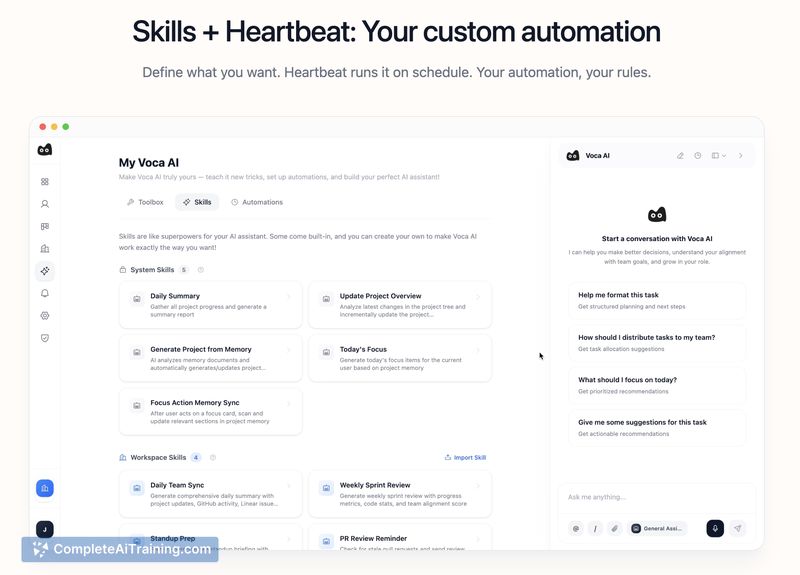Screen dimensions: 800x575
Task: Open settings gear icon in sidebar
Action: [45, 316]
